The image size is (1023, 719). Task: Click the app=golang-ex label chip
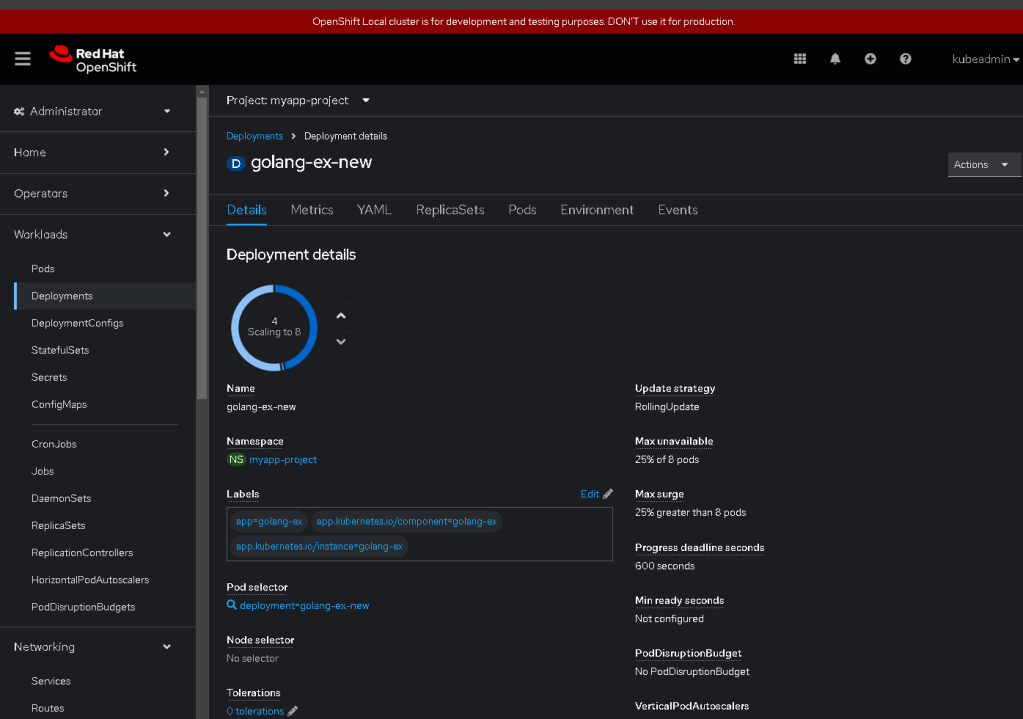tap(269, 521)
